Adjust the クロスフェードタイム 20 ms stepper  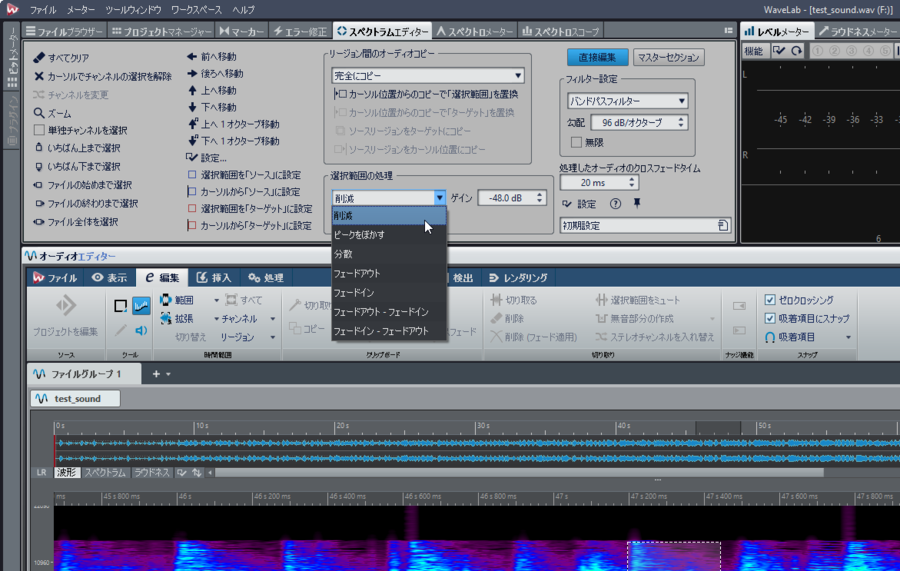coord(632,183)
